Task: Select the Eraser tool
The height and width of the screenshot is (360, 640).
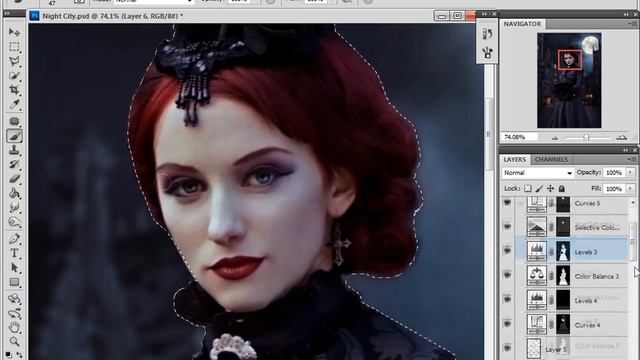Action: pos(14,179)
